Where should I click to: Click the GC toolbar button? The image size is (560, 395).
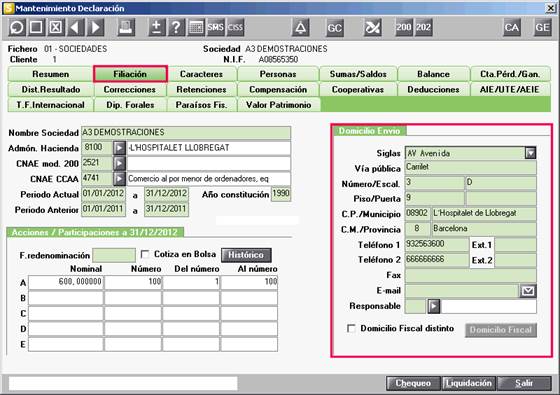coord(335,28)
